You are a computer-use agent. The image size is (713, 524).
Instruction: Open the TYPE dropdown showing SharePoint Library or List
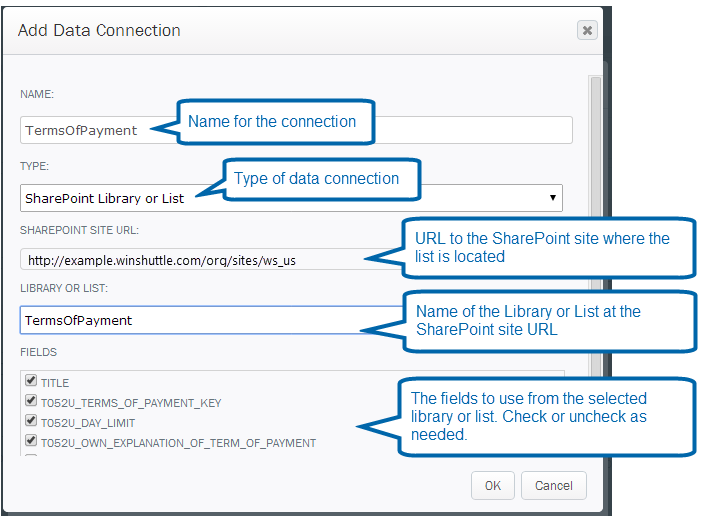(291, 198)
